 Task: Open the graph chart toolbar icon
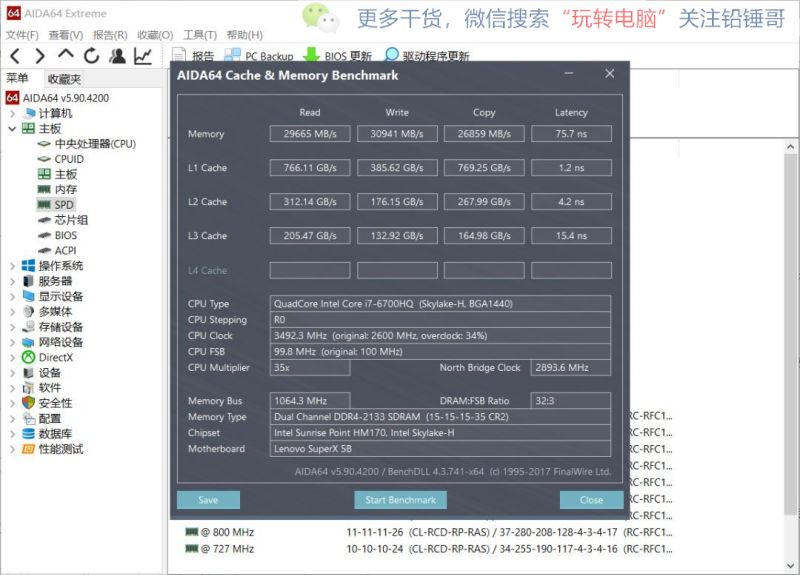coord(143,56)
